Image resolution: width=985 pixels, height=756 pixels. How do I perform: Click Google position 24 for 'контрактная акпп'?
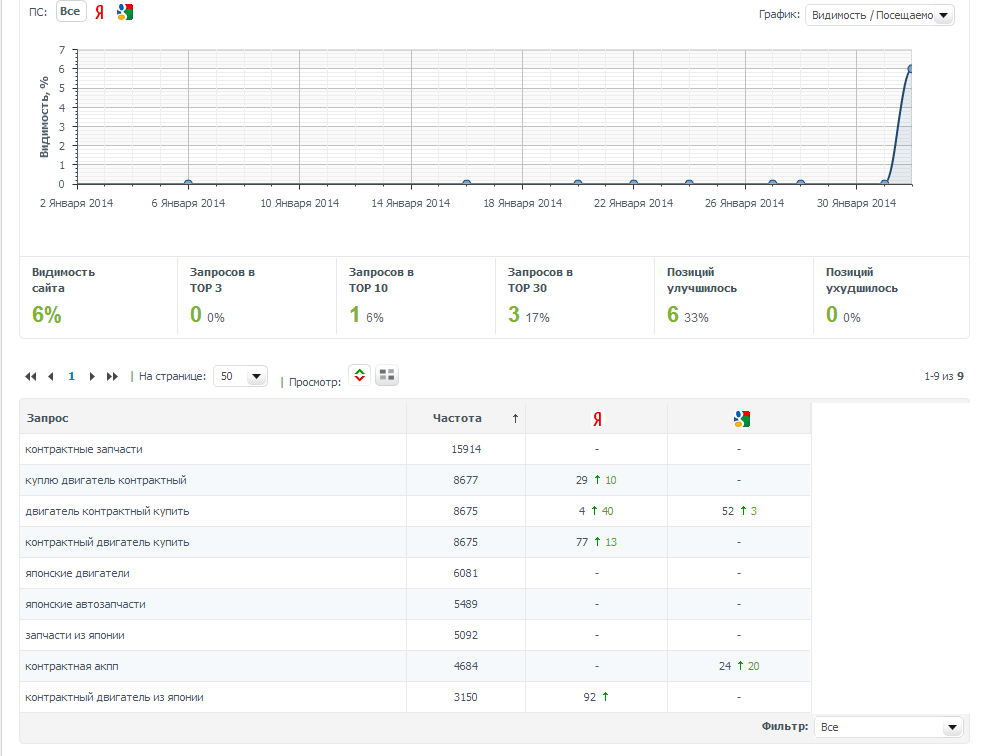click(725, 666)
